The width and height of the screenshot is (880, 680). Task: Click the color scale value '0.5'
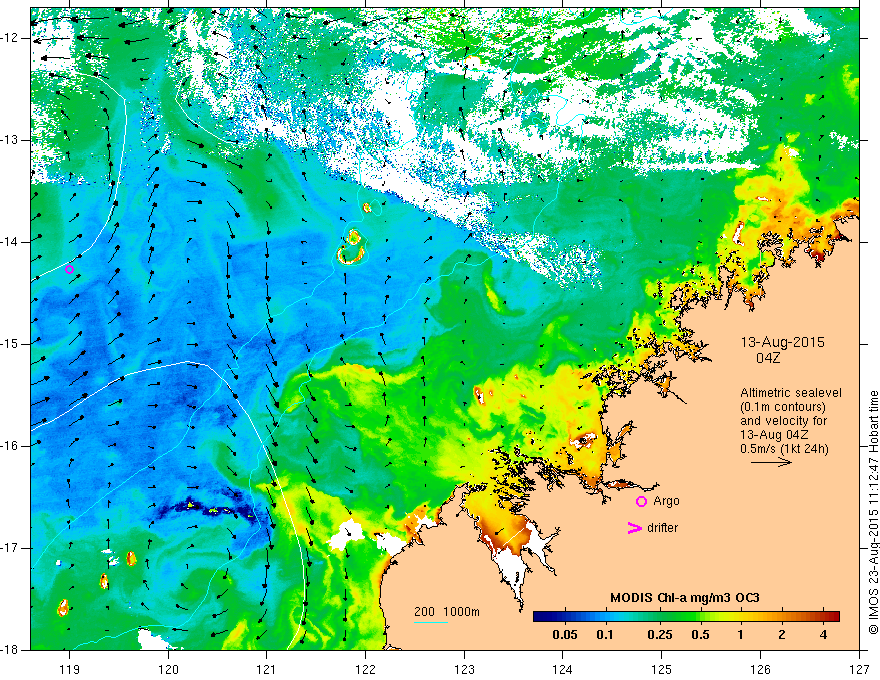[700, 635]
